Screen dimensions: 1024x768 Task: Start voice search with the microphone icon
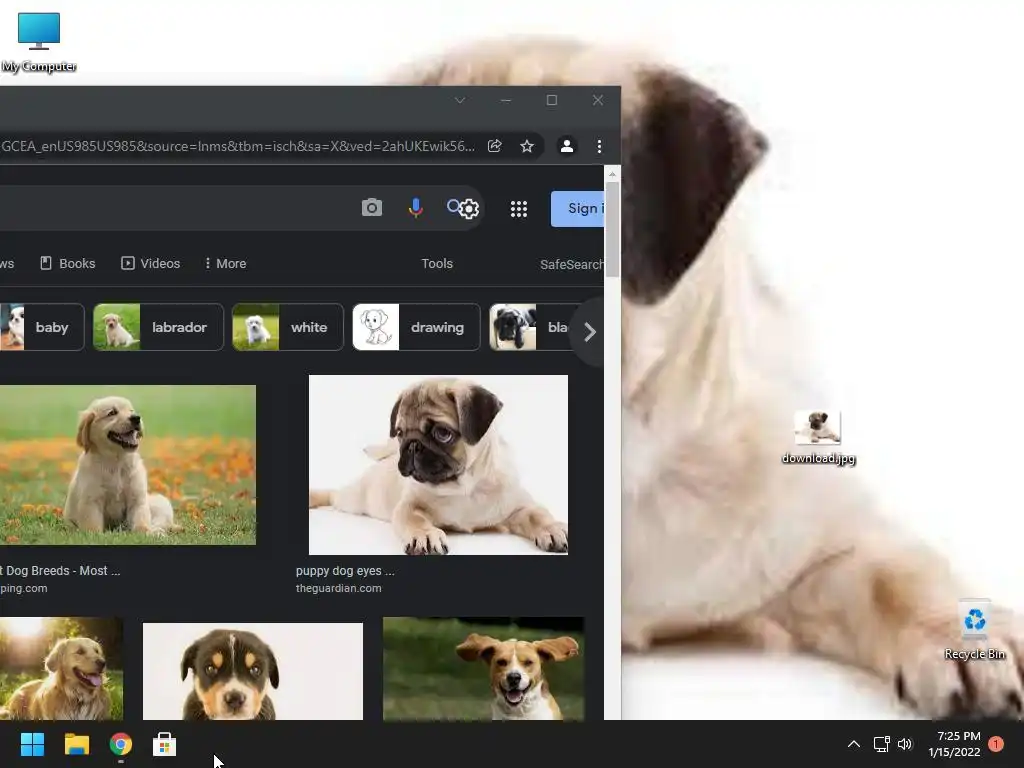[x=415, y=208]
